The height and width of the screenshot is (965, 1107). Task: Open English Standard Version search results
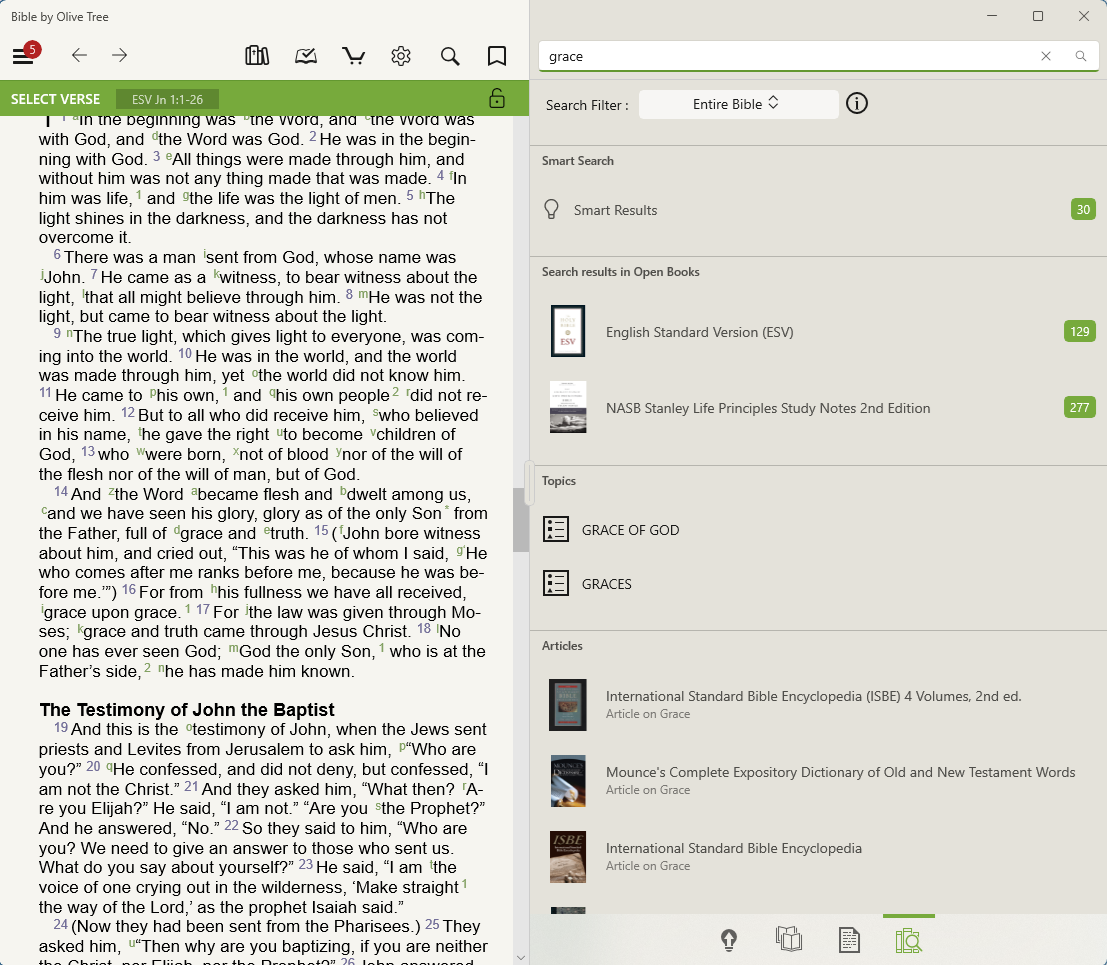click(x=700, y=332)
